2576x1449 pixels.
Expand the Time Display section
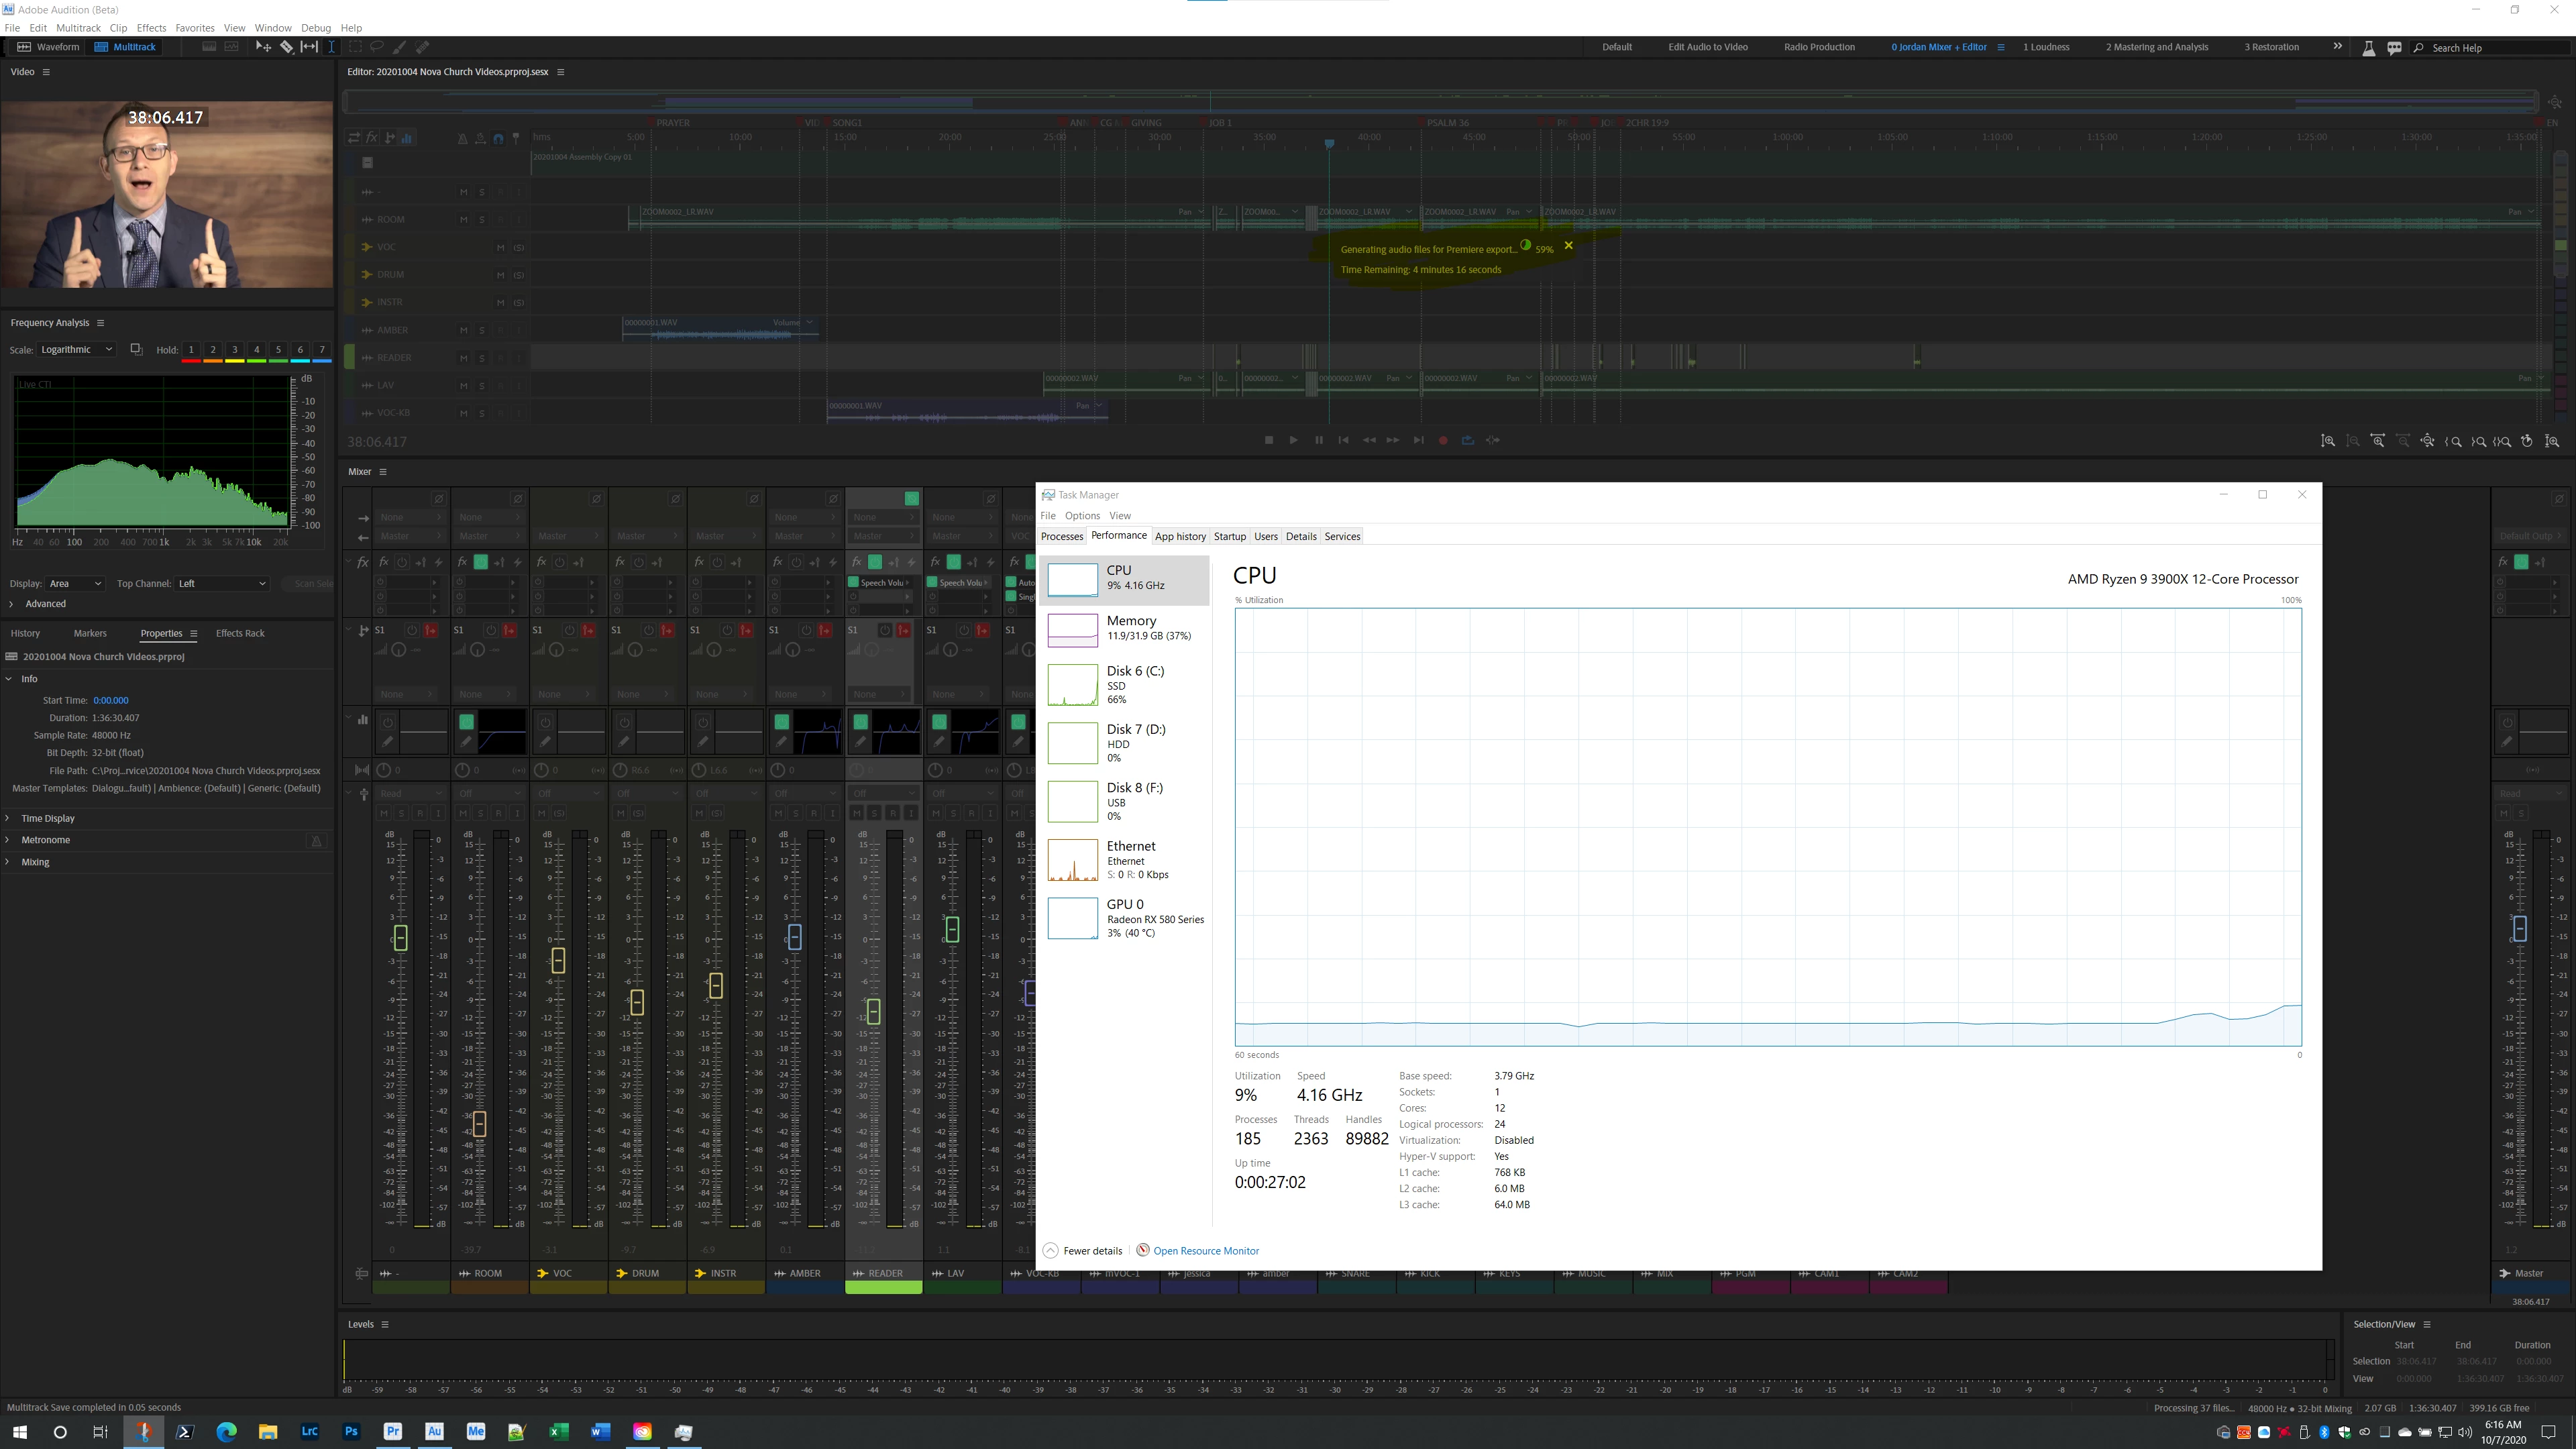point(48,819)
